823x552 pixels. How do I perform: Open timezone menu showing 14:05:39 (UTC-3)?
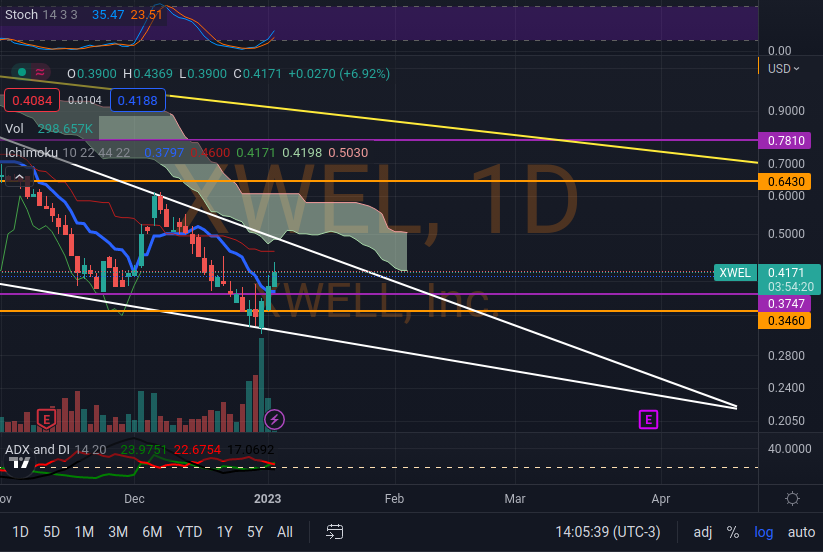pyautogui.click(x=608, y=532)
